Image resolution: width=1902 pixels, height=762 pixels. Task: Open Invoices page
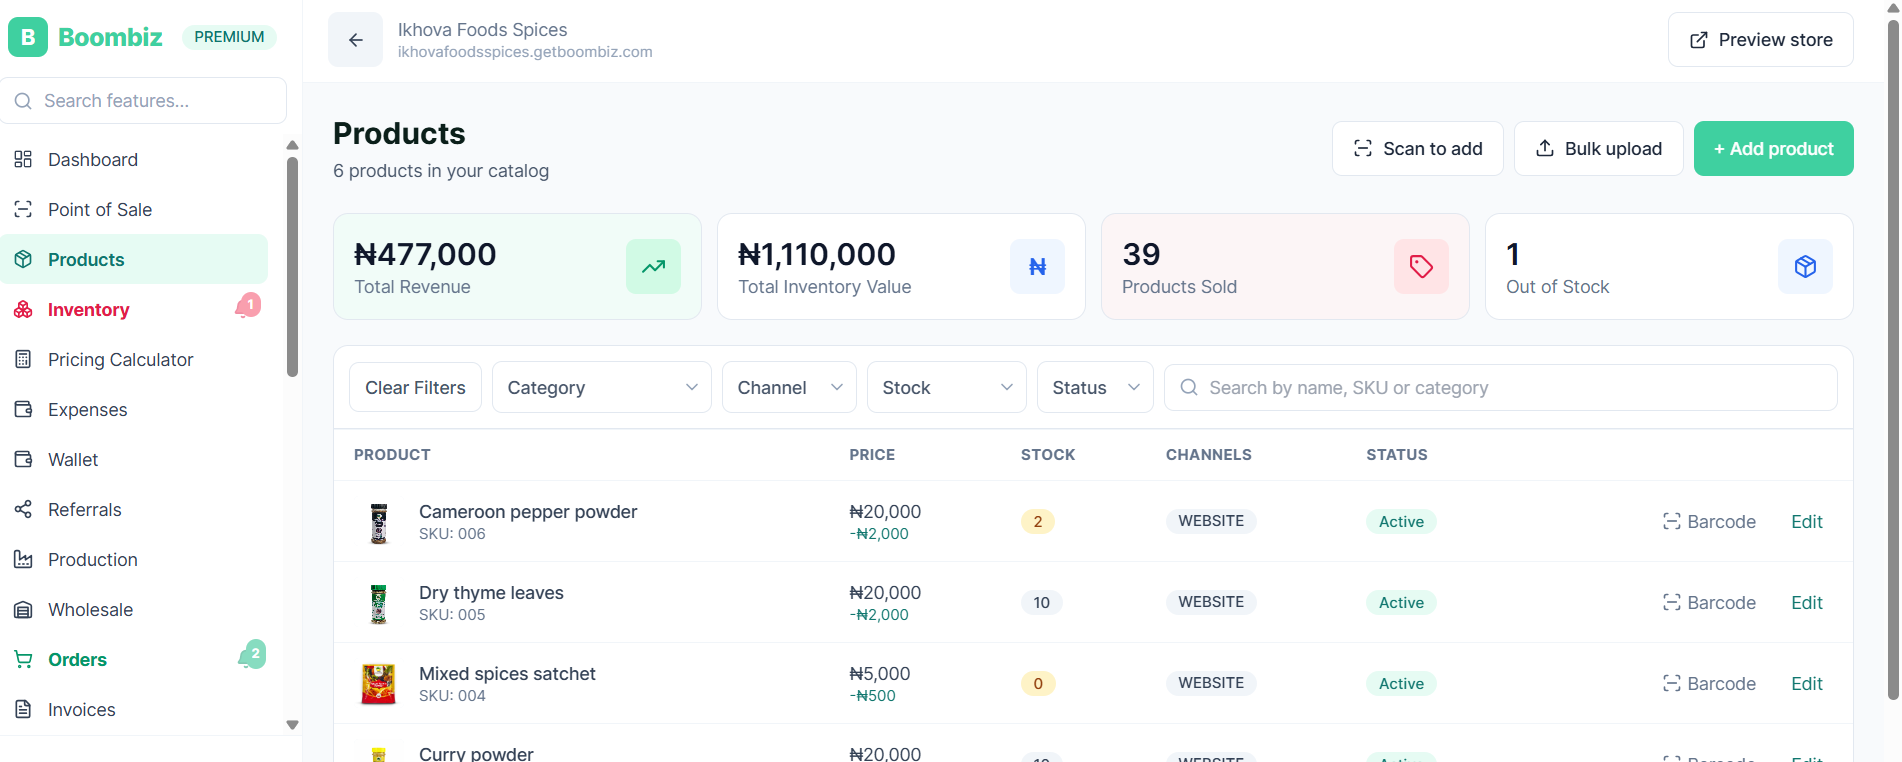click(134, 710)
